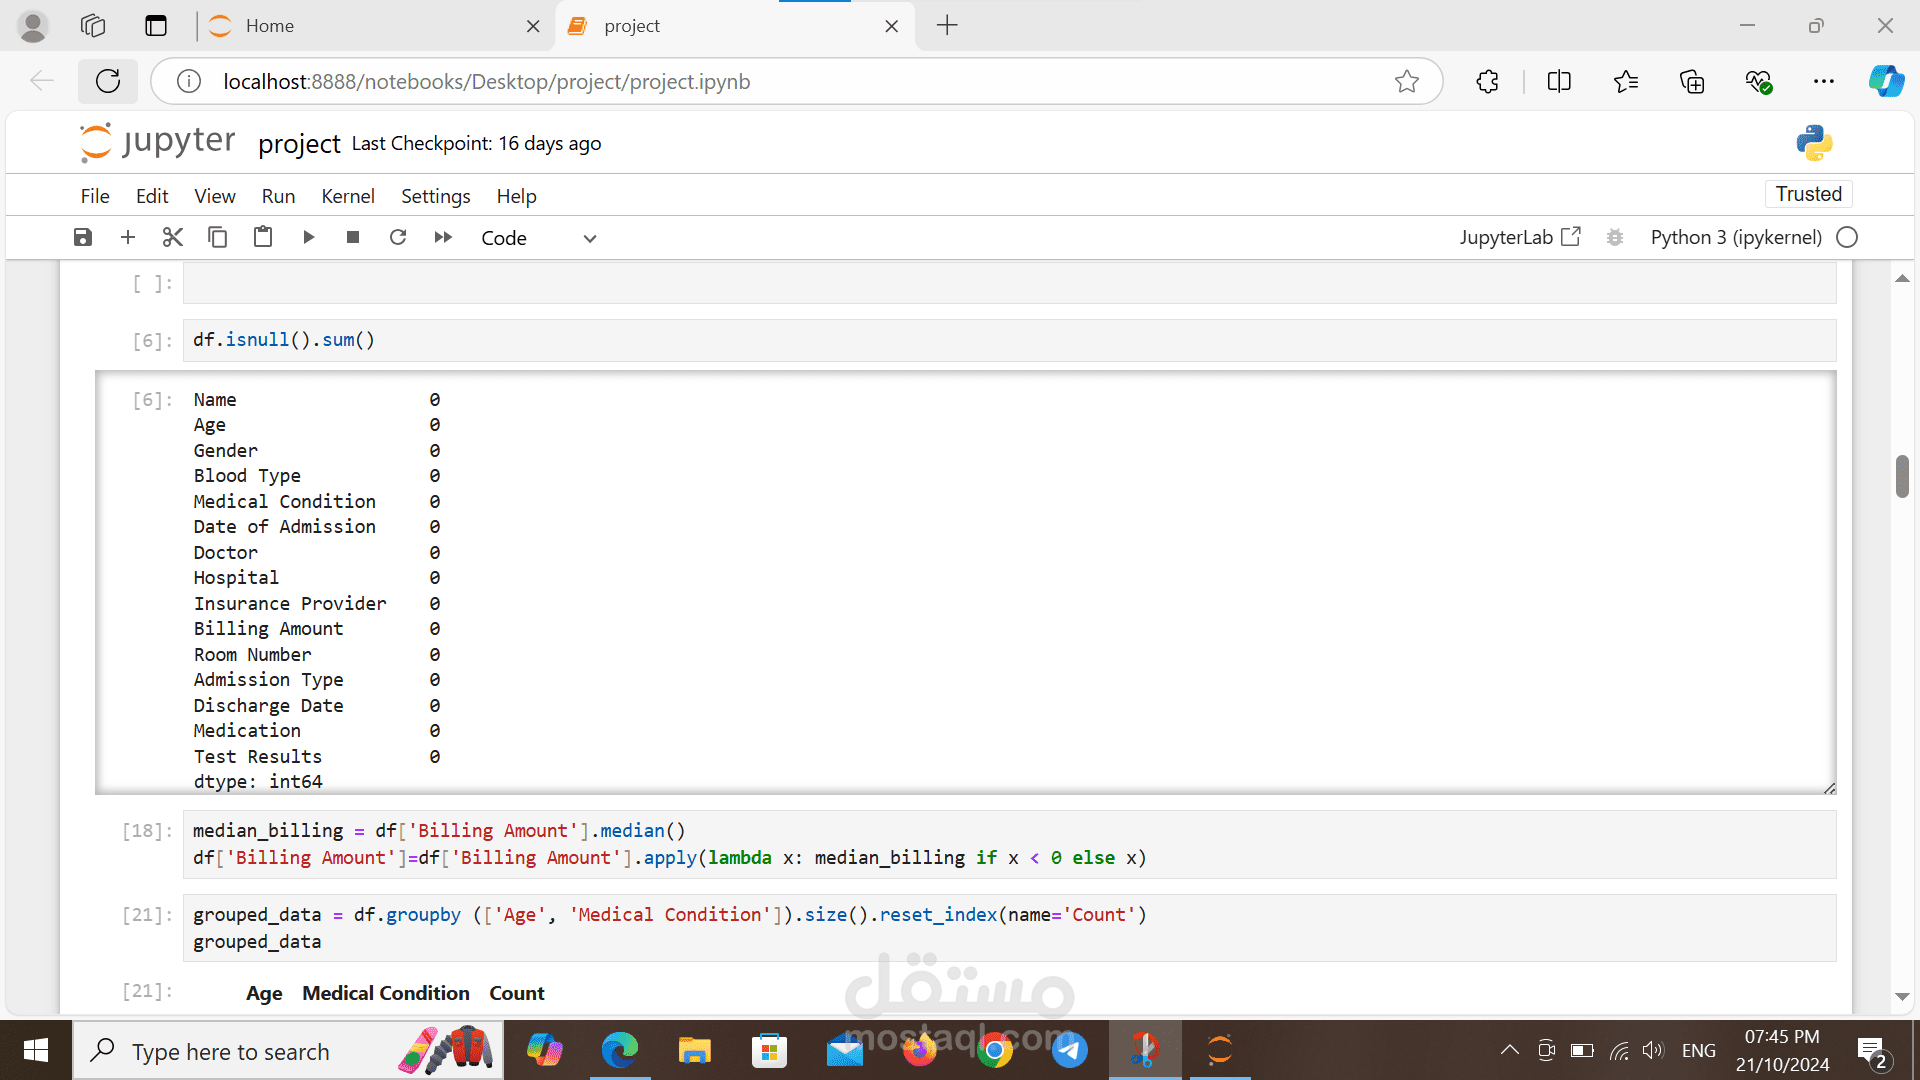Bookmark this page with the star icon
Image resolution: width=1920 pixels, height=1080 pixels.
click(1406, 81)
